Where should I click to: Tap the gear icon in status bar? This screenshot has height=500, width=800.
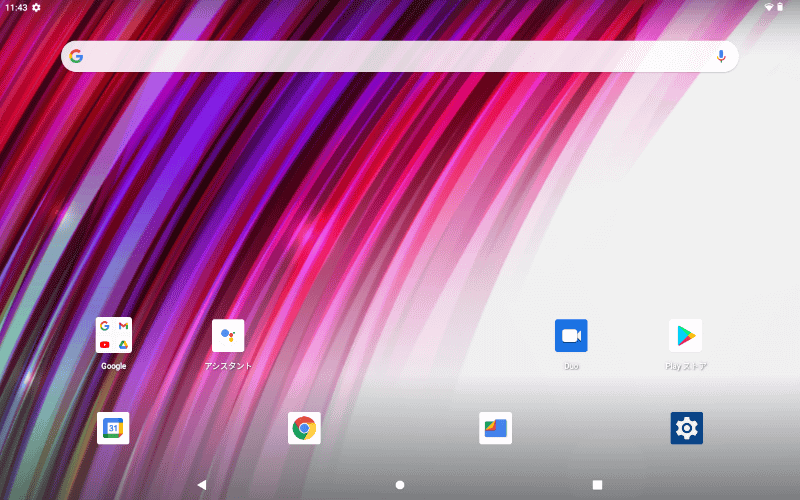(36, 7)
